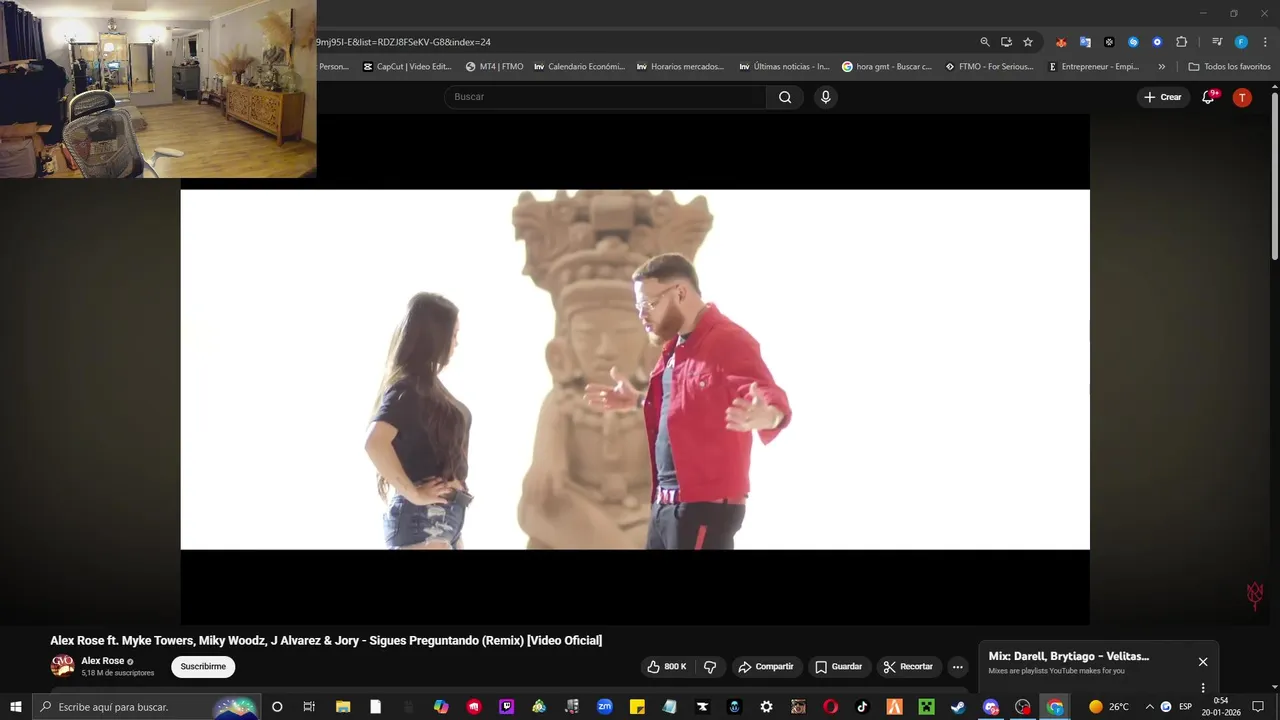Dislike the video with thumbs-down button

[x=710, y=666]
